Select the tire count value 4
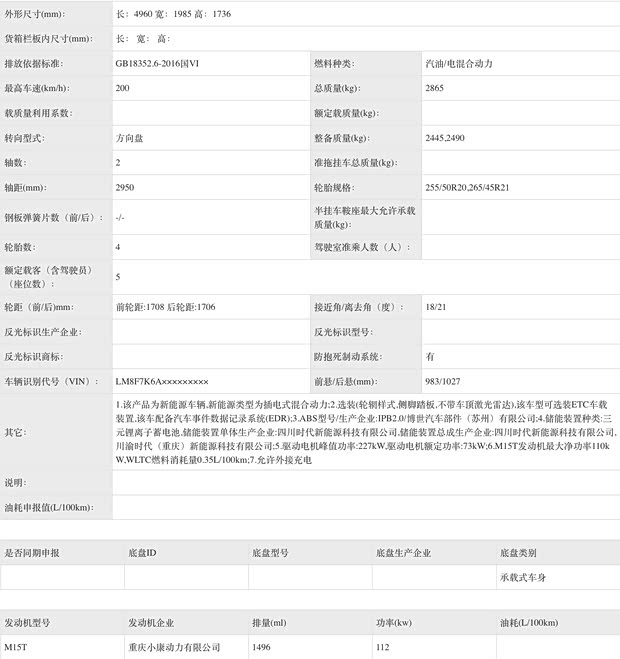Viewport: 620px width, 659px height. [118, 247]
